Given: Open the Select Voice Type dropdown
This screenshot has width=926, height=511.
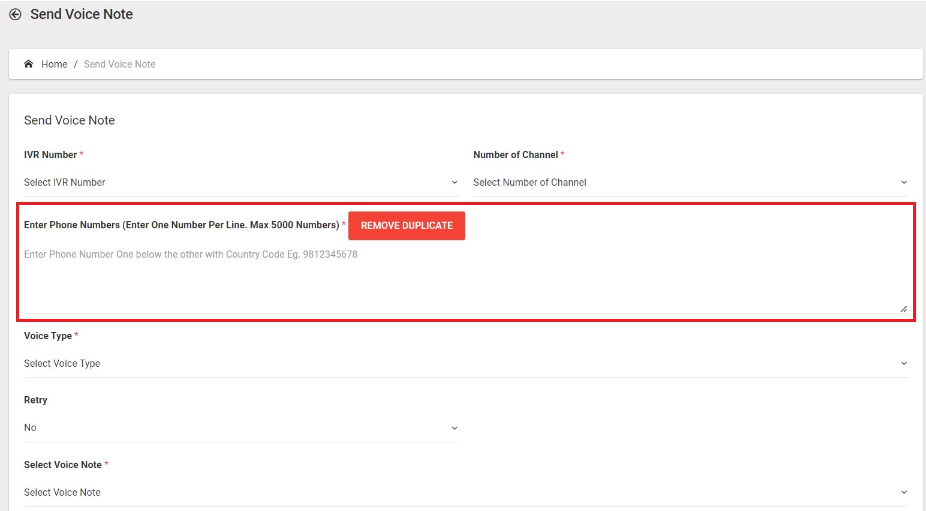Looking at the screenshot, I should (465, 363).
